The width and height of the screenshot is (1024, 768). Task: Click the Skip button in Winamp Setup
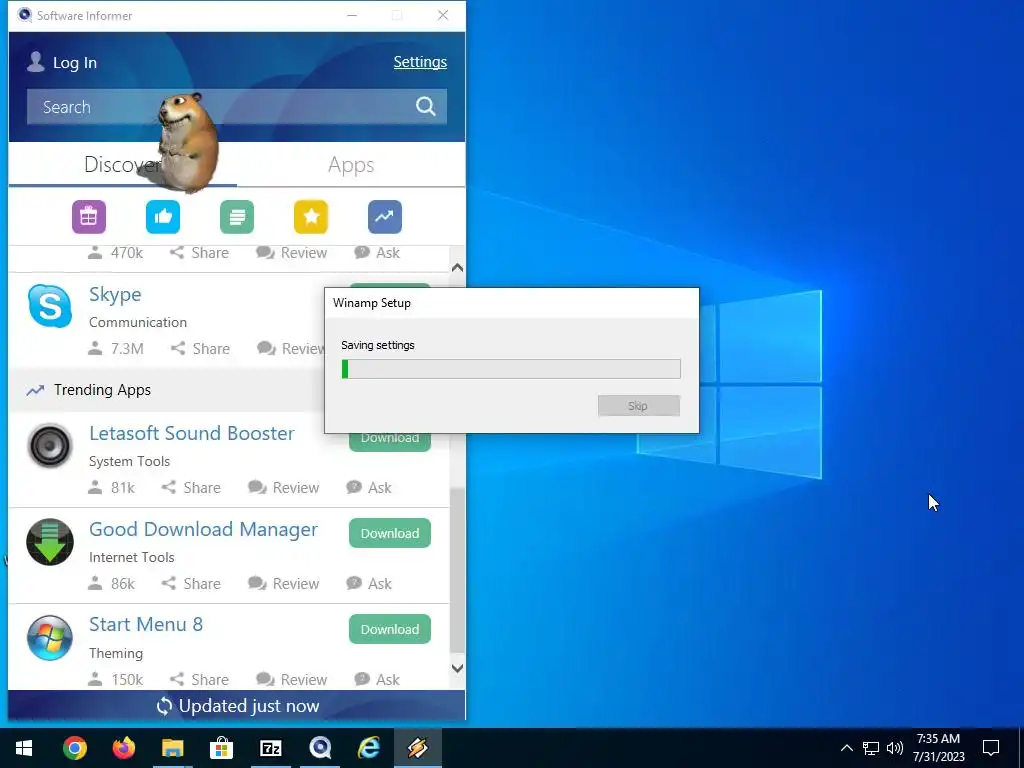coord(639,406)
